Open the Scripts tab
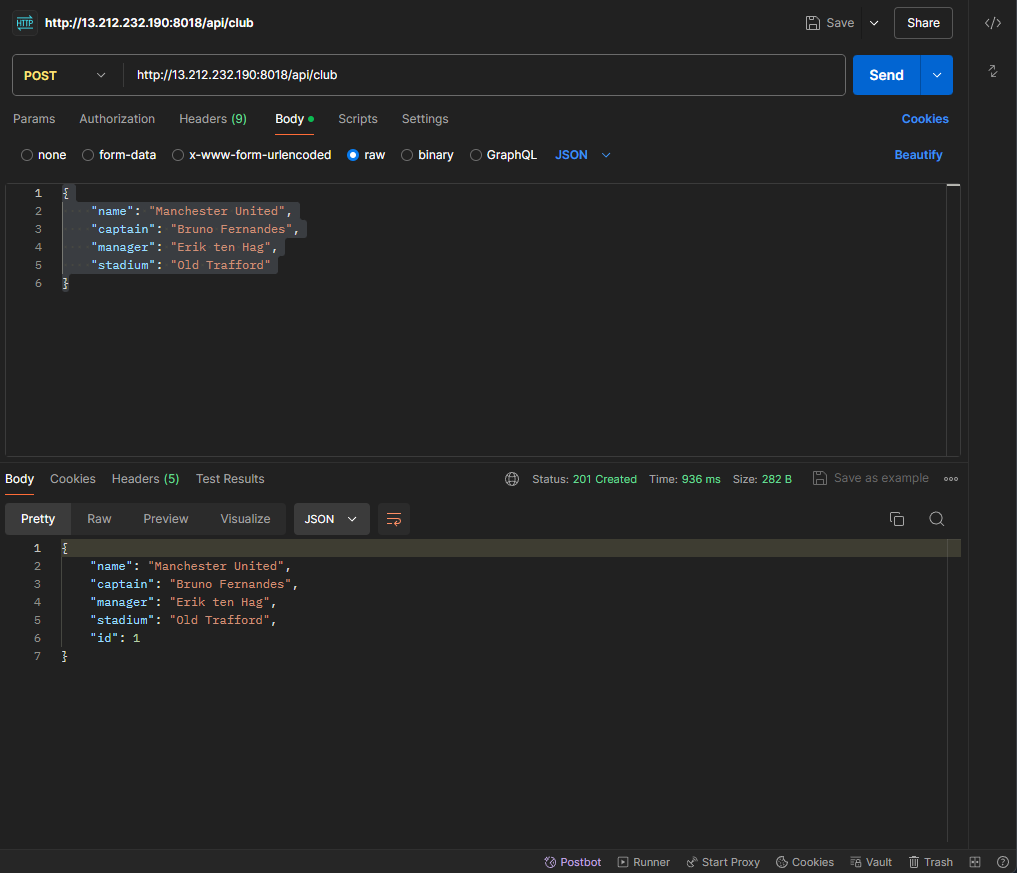The height and width of the screenshot is (873, 1017). (357, 119)
